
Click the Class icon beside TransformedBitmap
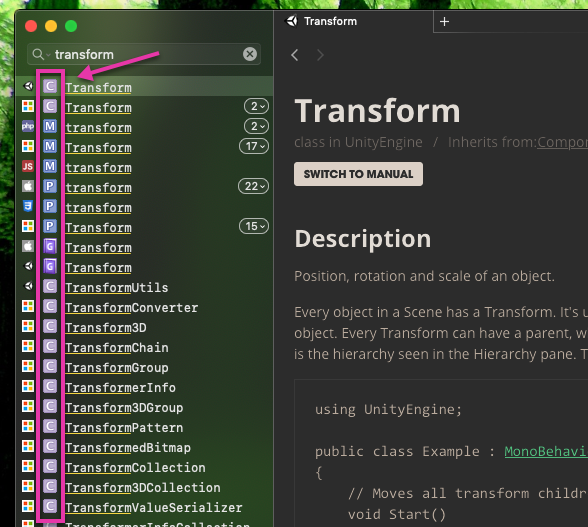click(x=50, y=446)
